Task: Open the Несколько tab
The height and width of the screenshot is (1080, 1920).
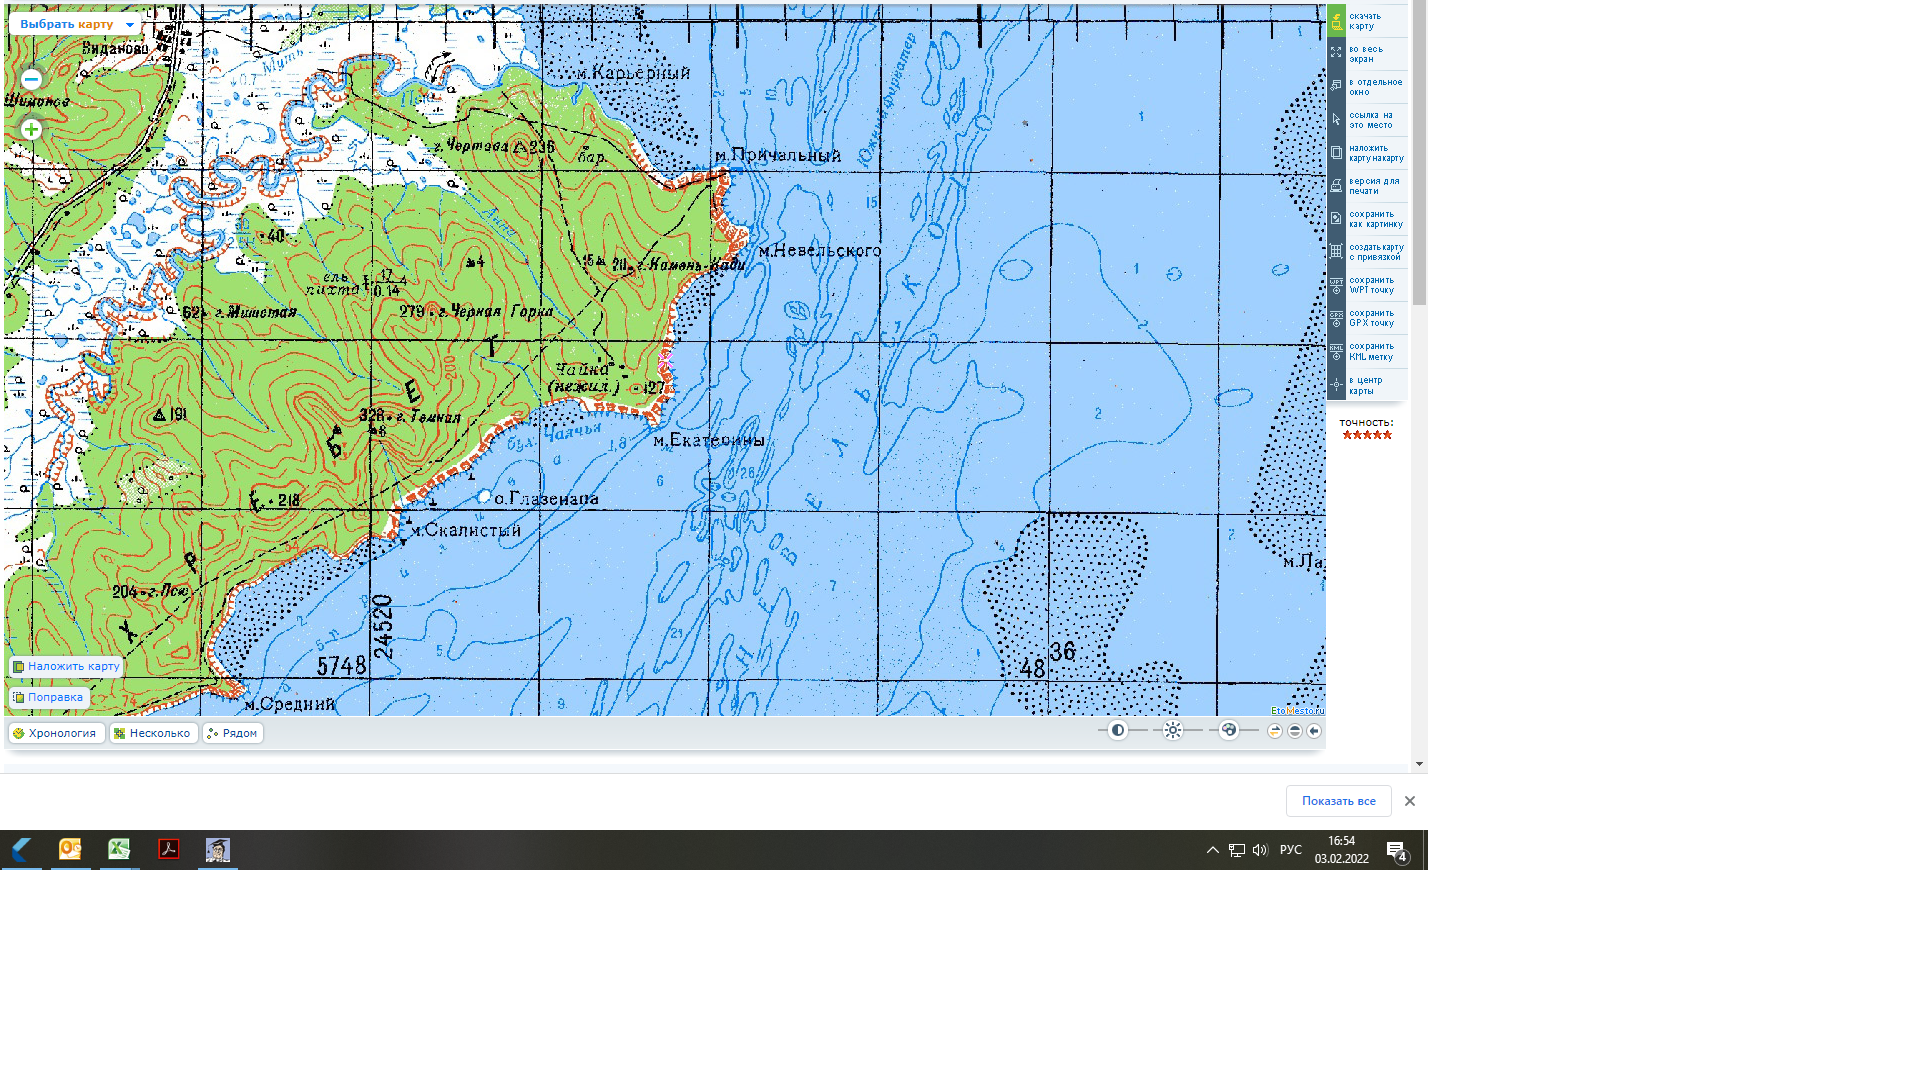Action: [153, 733]
